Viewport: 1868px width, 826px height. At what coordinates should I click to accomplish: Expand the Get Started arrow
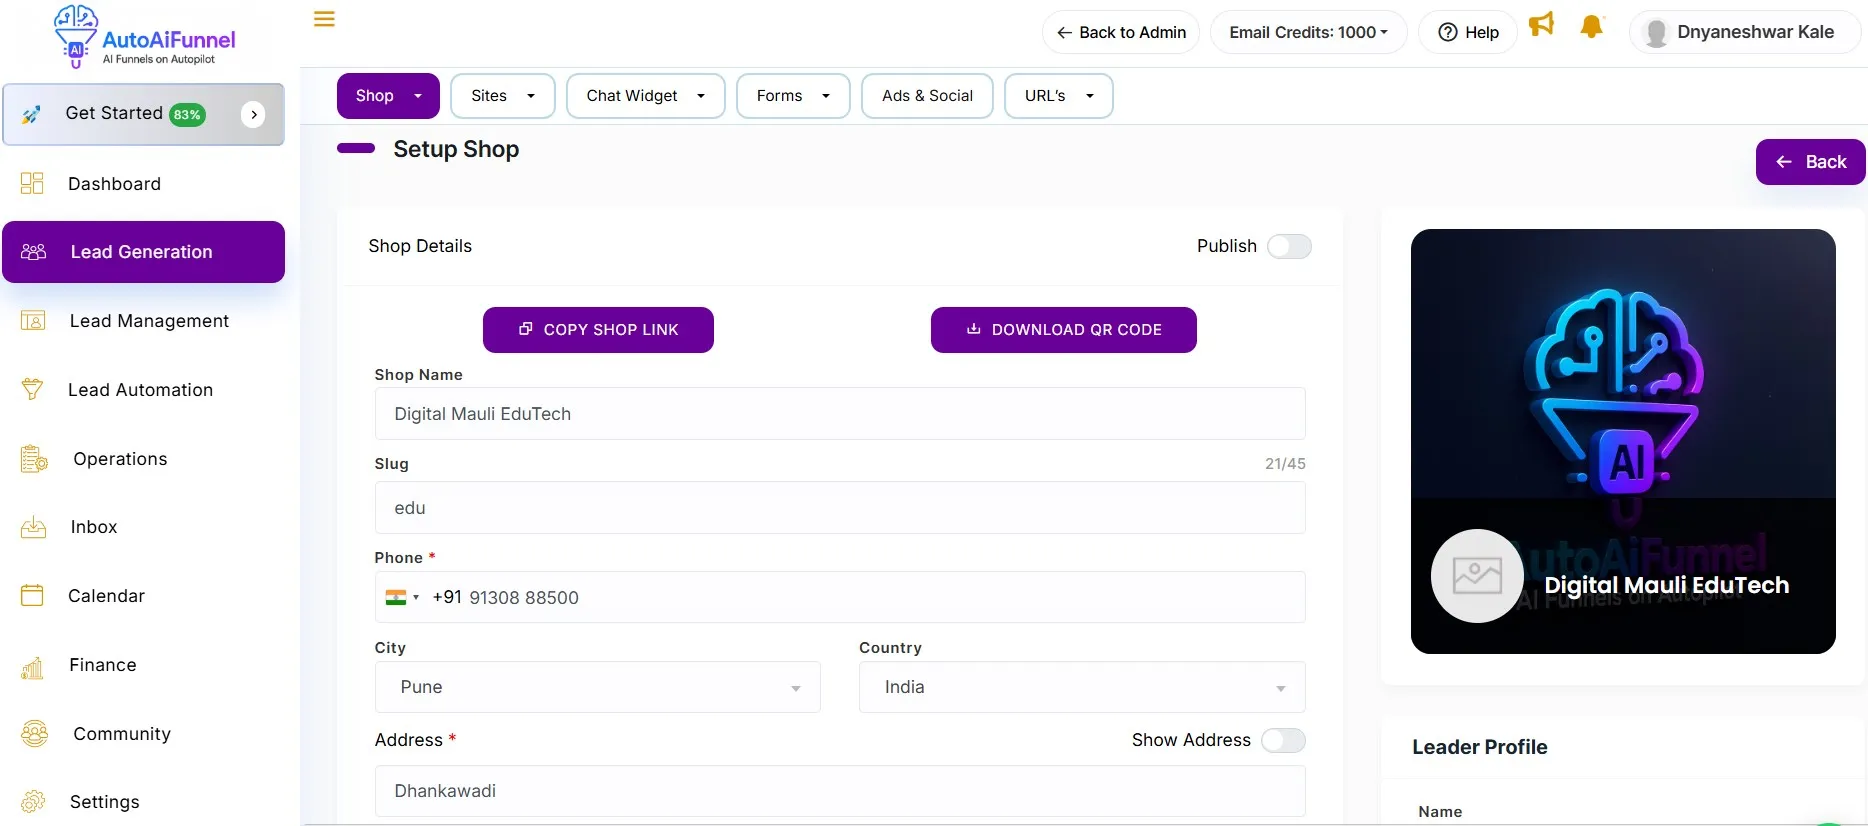254,114
